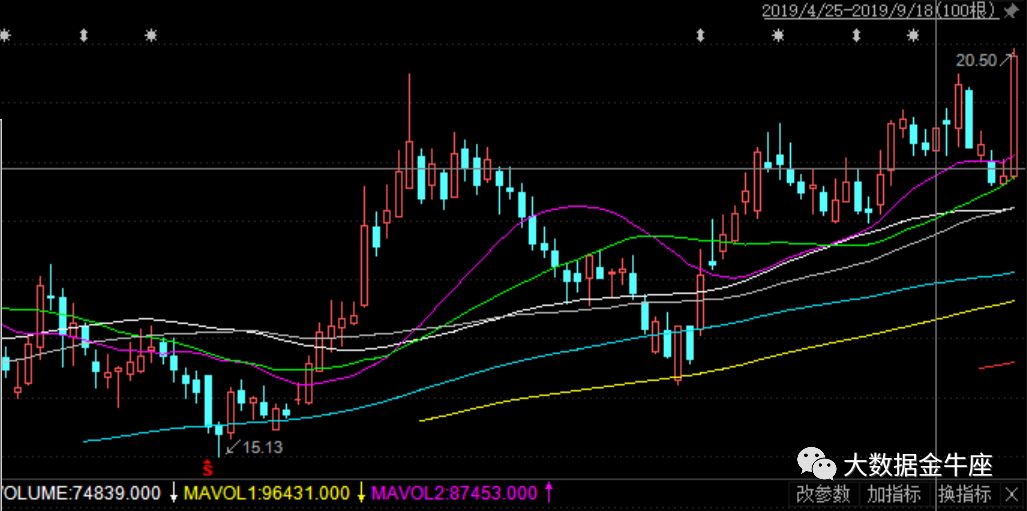
Task: Close the volume indicator panel with X
Action: click(x=1011, y=493)
